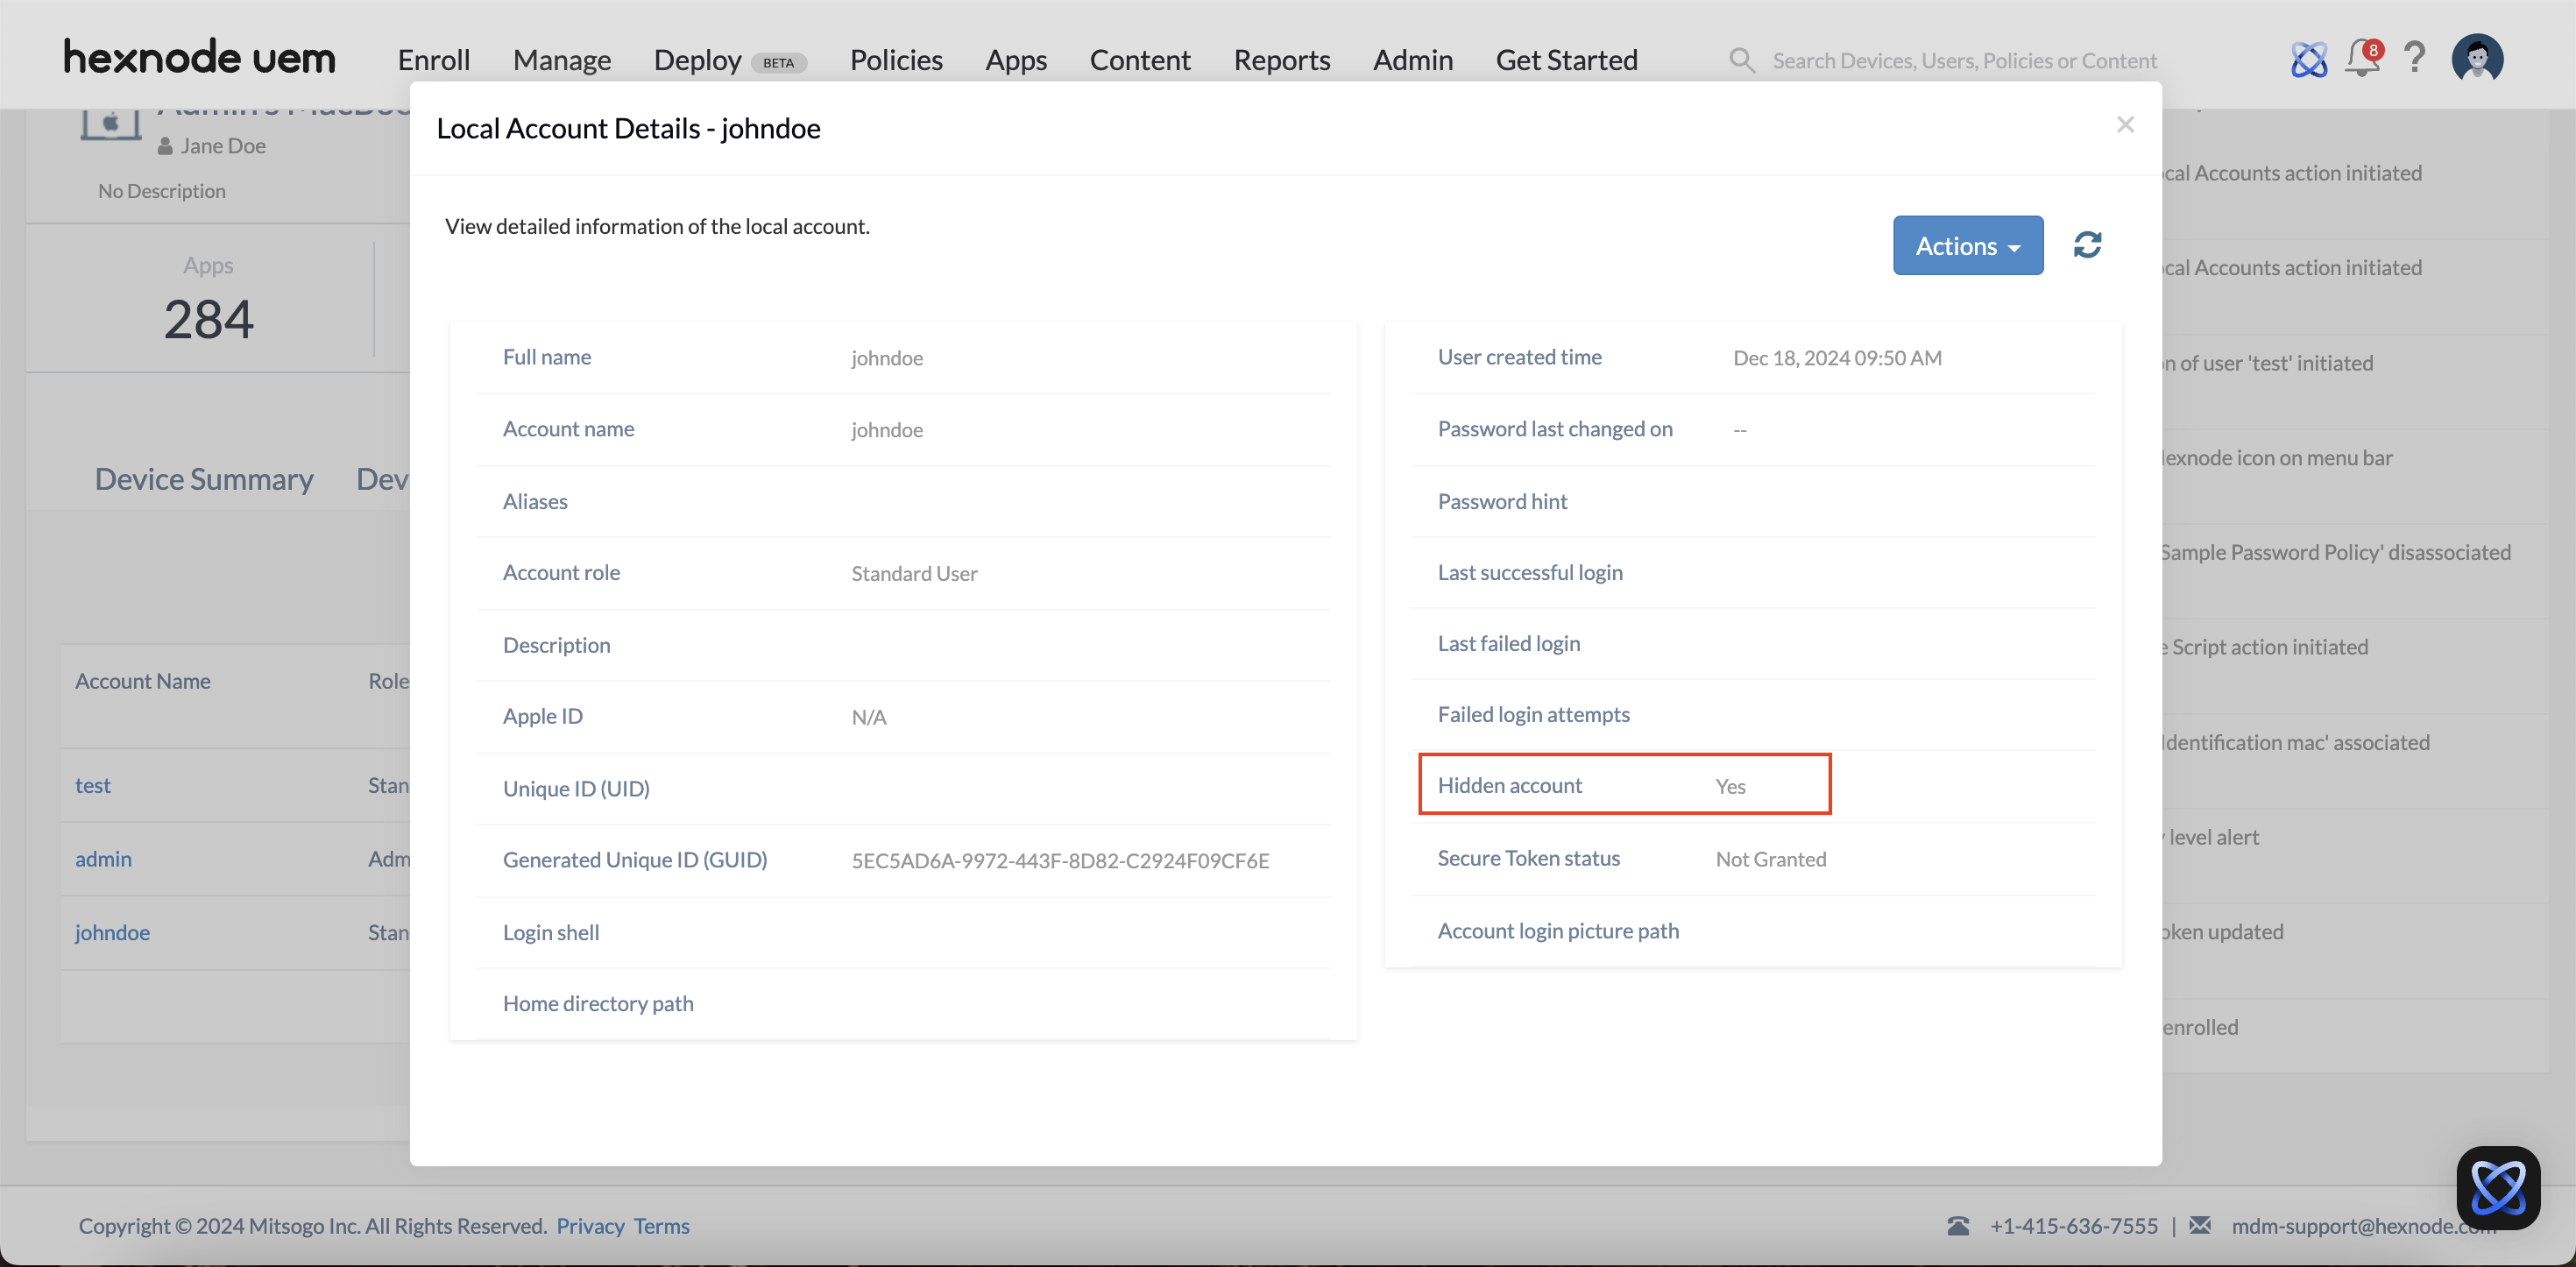Screen dimensions: 2576x1267
Task: Open the test account link
Action: click(93, 785)
